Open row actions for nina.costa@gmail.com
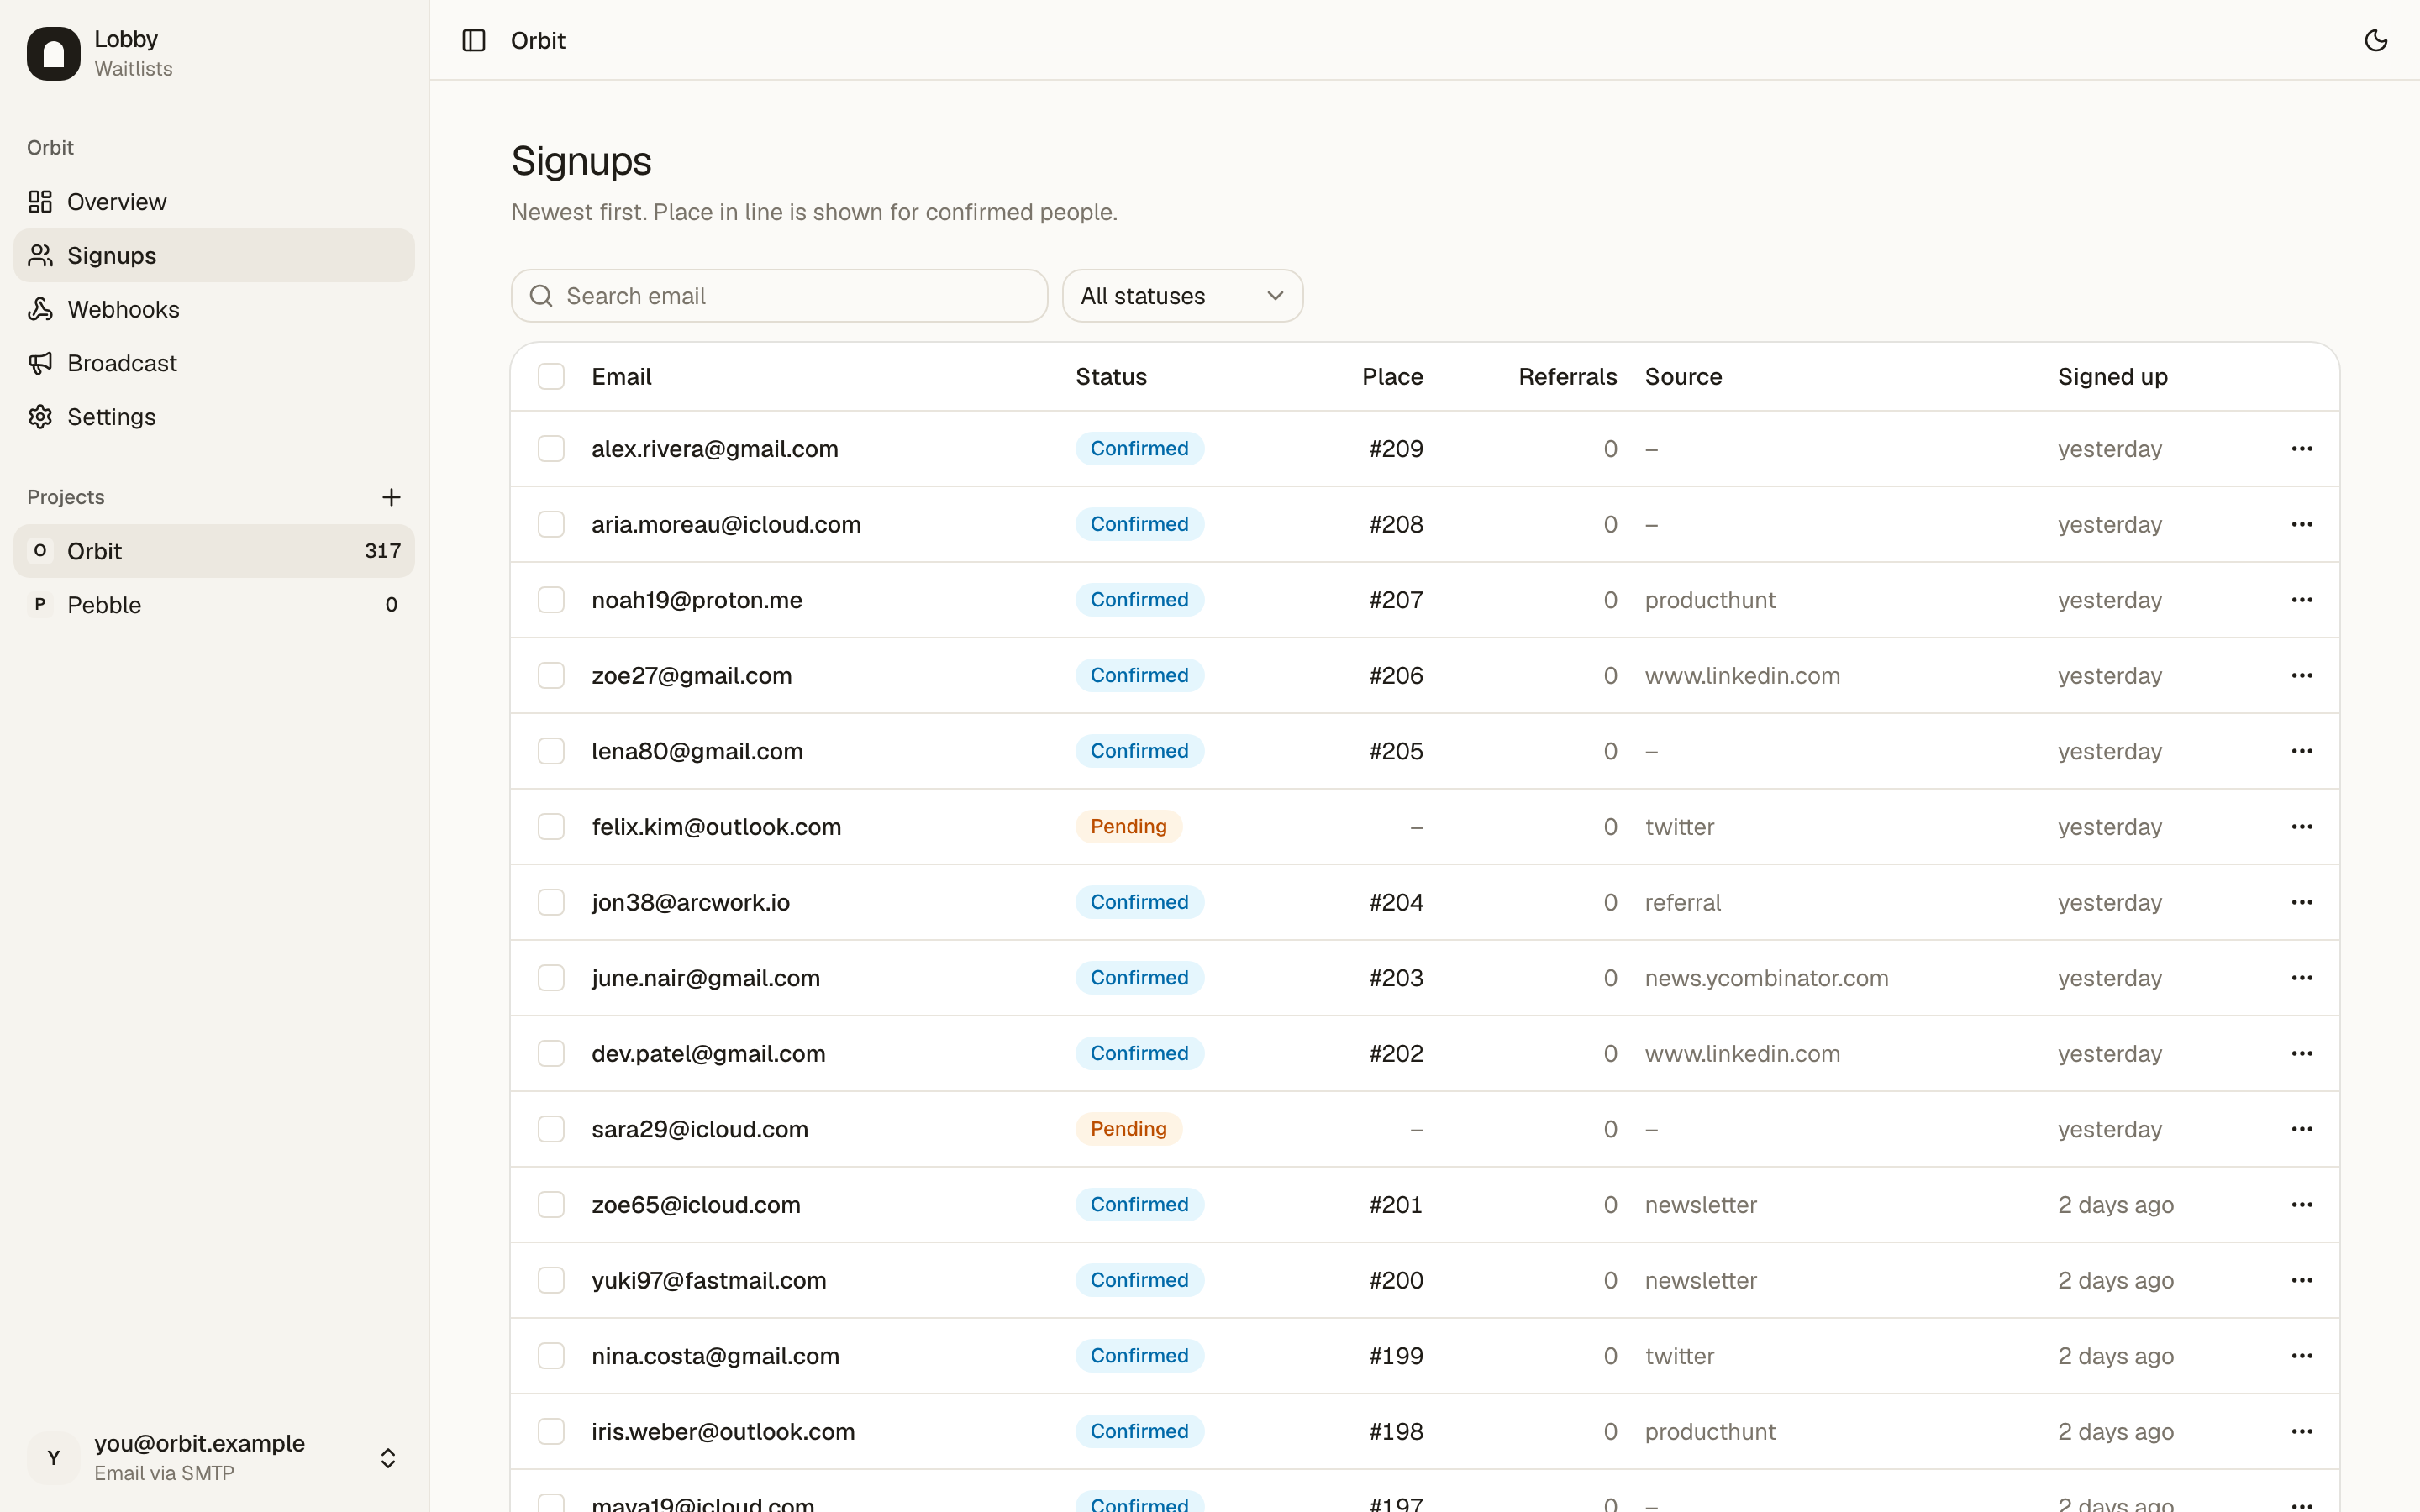The image size is (2420, 1512). (x=2302, y=1356)
